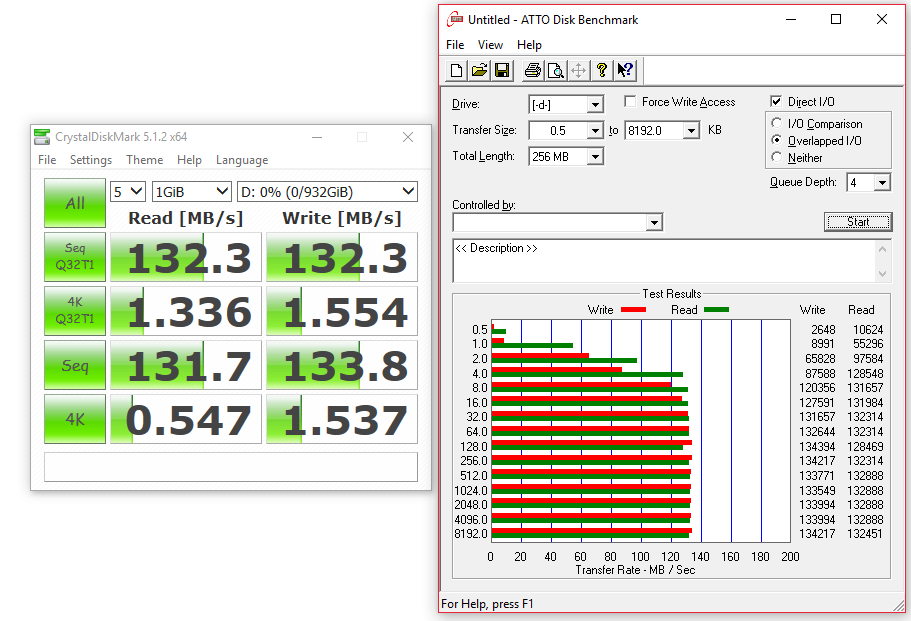Screen dimensions: 911x621
Task: Open the Language menu in CrystalDiskMark
Action: pos(242,160)
